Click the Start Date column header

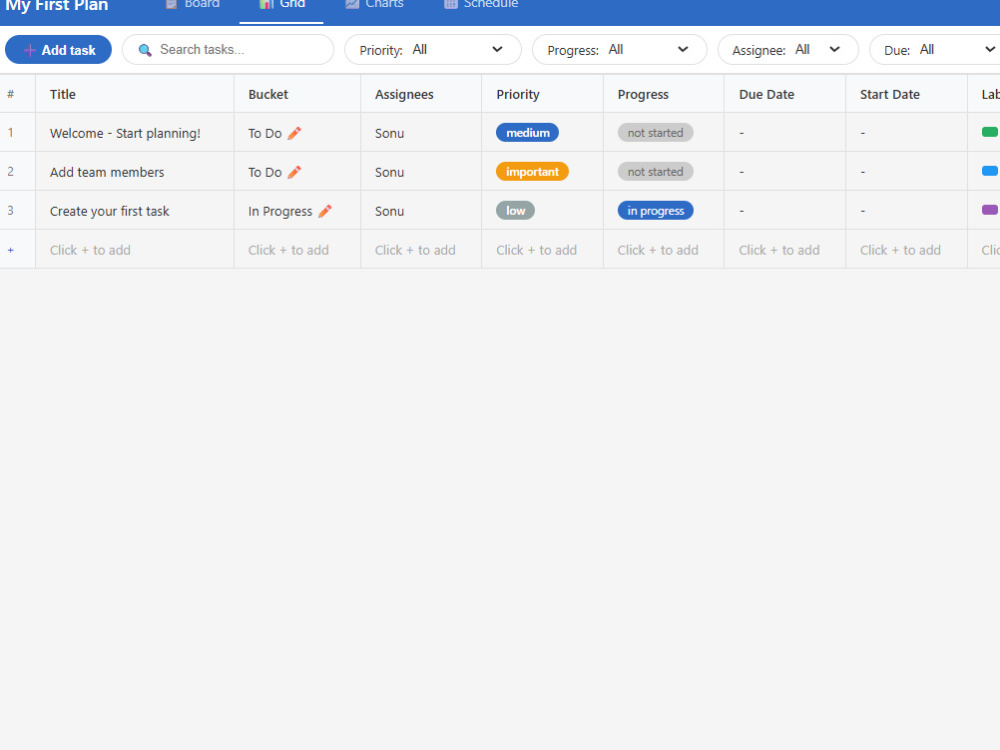pos(906,94)
